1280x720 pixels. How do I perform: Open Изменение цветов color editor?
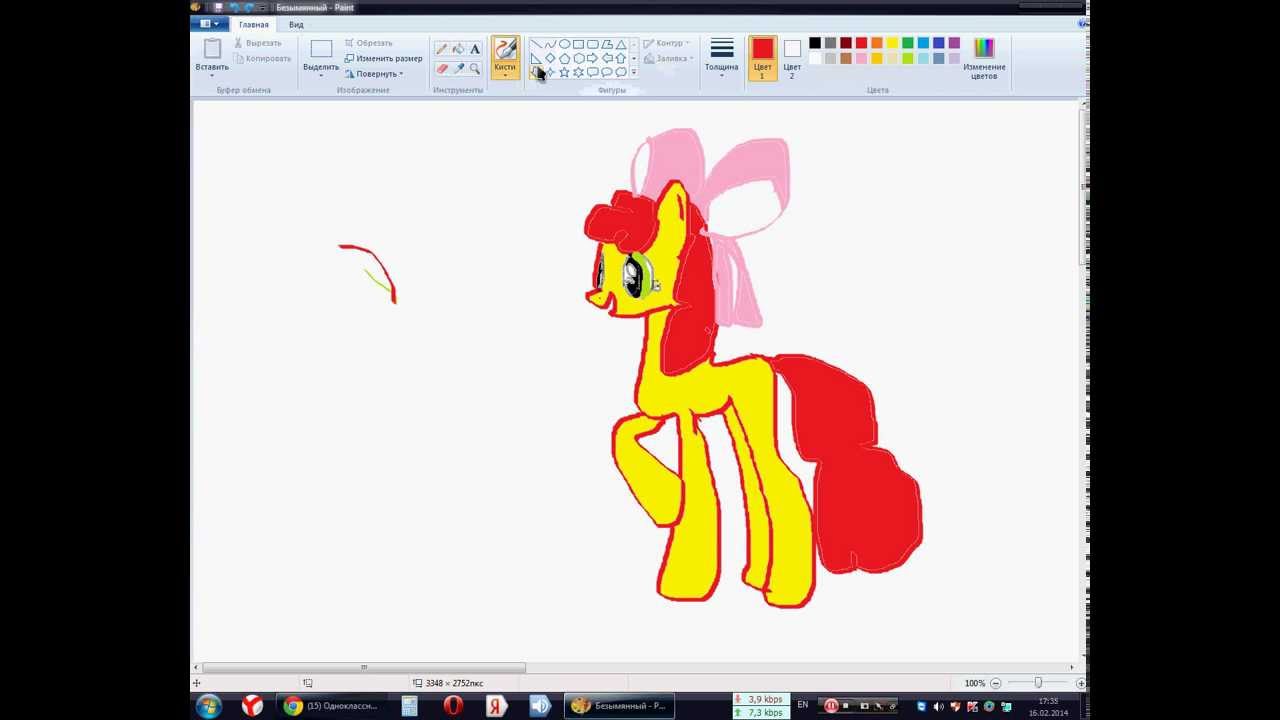coord(984,59)
